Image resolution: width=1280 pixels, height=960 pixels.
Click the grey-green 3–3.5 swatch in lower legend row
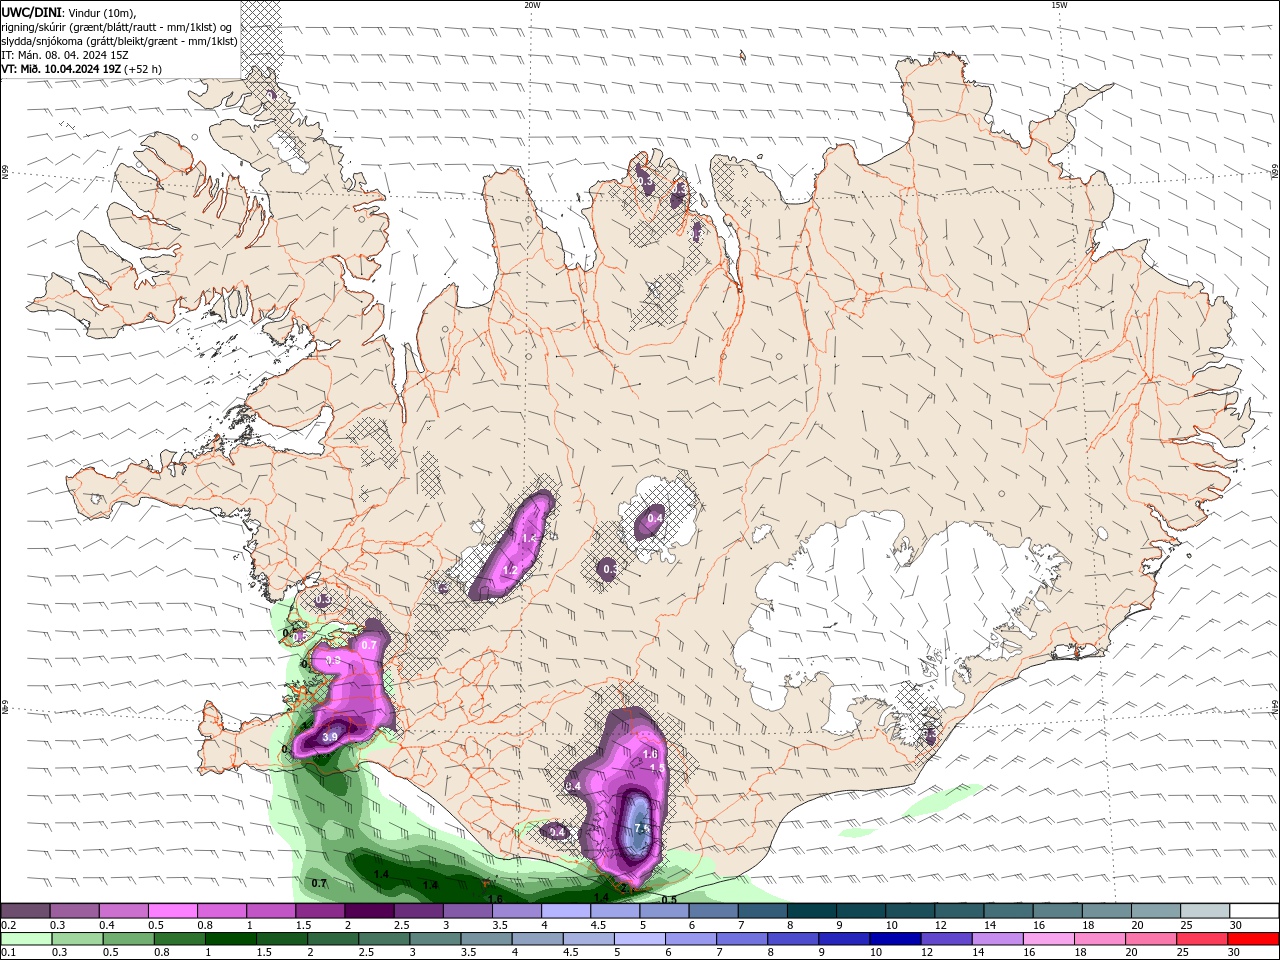point(436,939)
